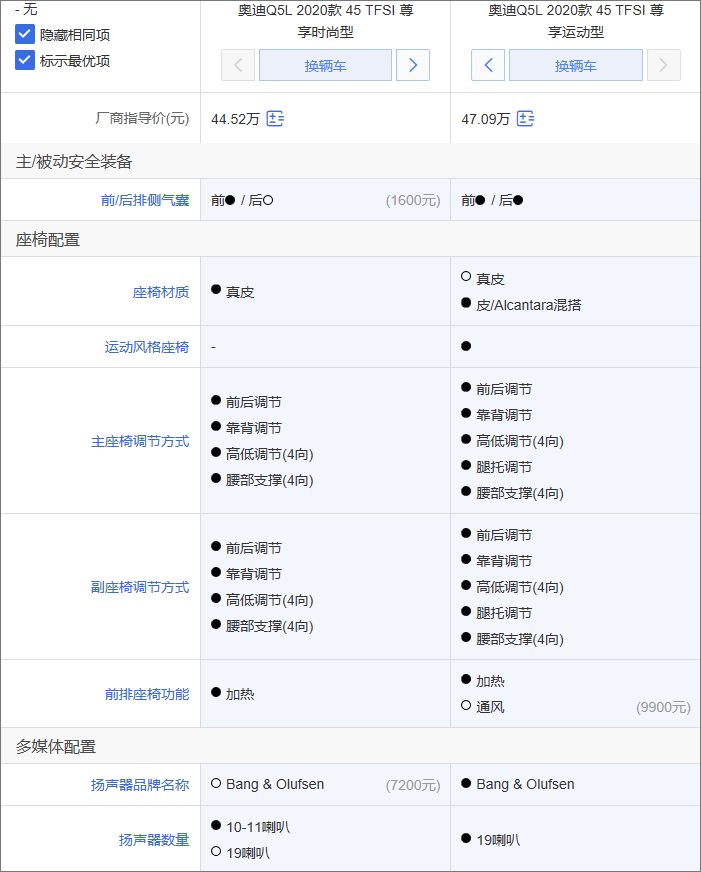The image size is (701, 872).
Task: Click the (9900元) ventilation option price
Action: pyautogui.click(x=663, y=707)
